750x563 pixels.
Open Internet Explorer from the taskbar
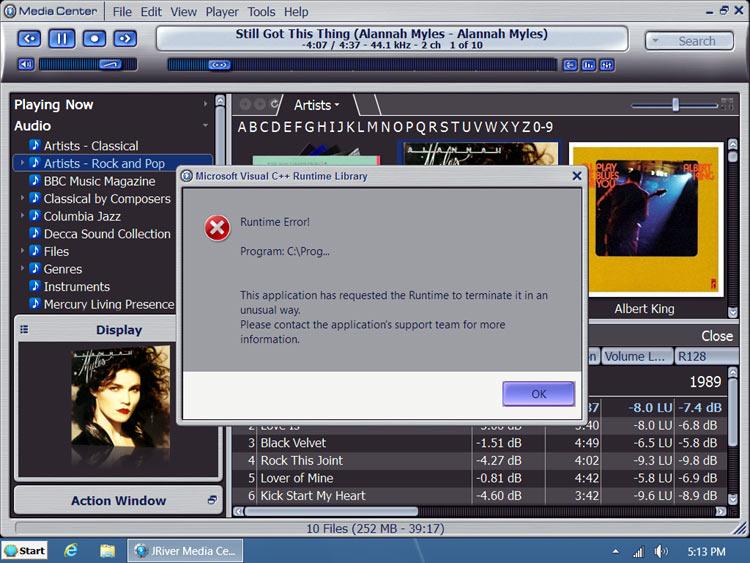71,551
